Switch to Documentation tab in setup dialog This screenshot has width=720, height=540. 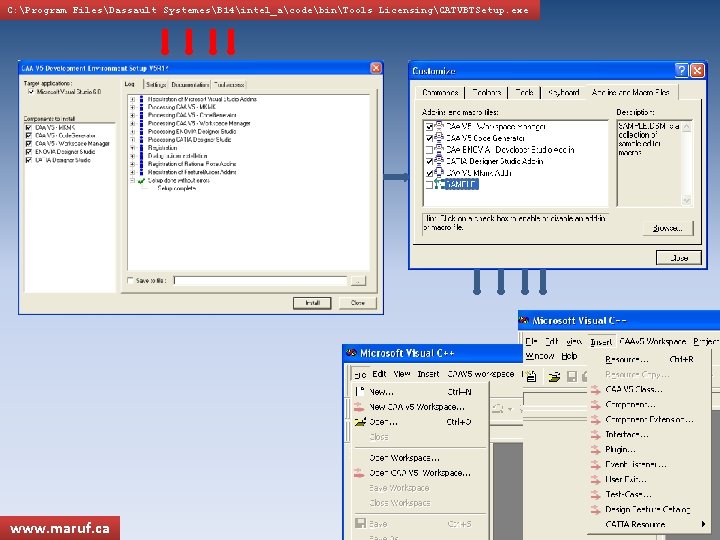(190, 84)
